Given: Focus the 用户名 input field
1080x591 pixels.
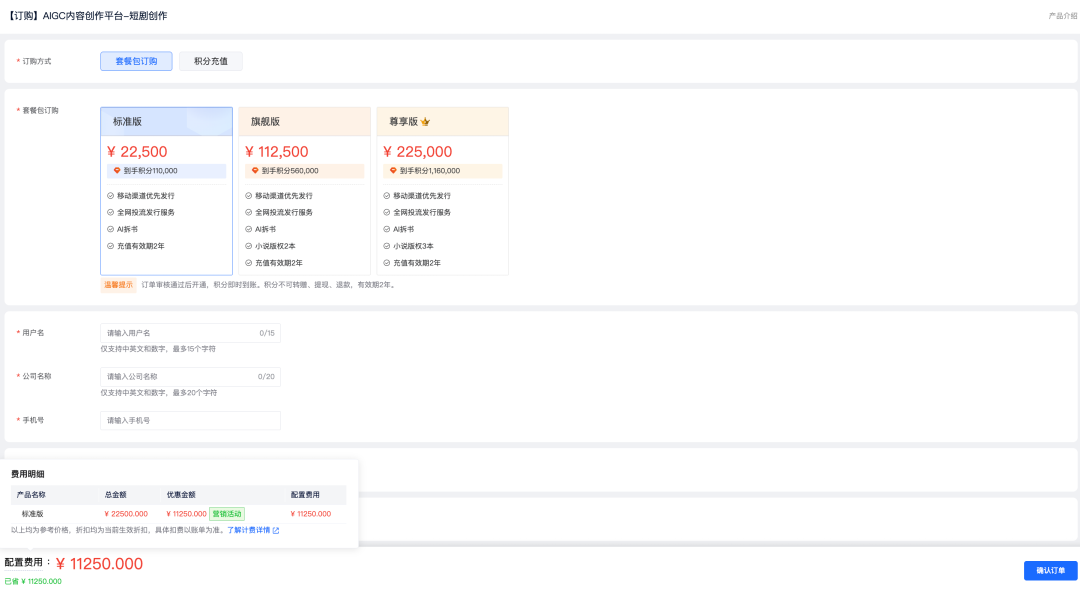Looking at the screenshot, I should 190,333.
